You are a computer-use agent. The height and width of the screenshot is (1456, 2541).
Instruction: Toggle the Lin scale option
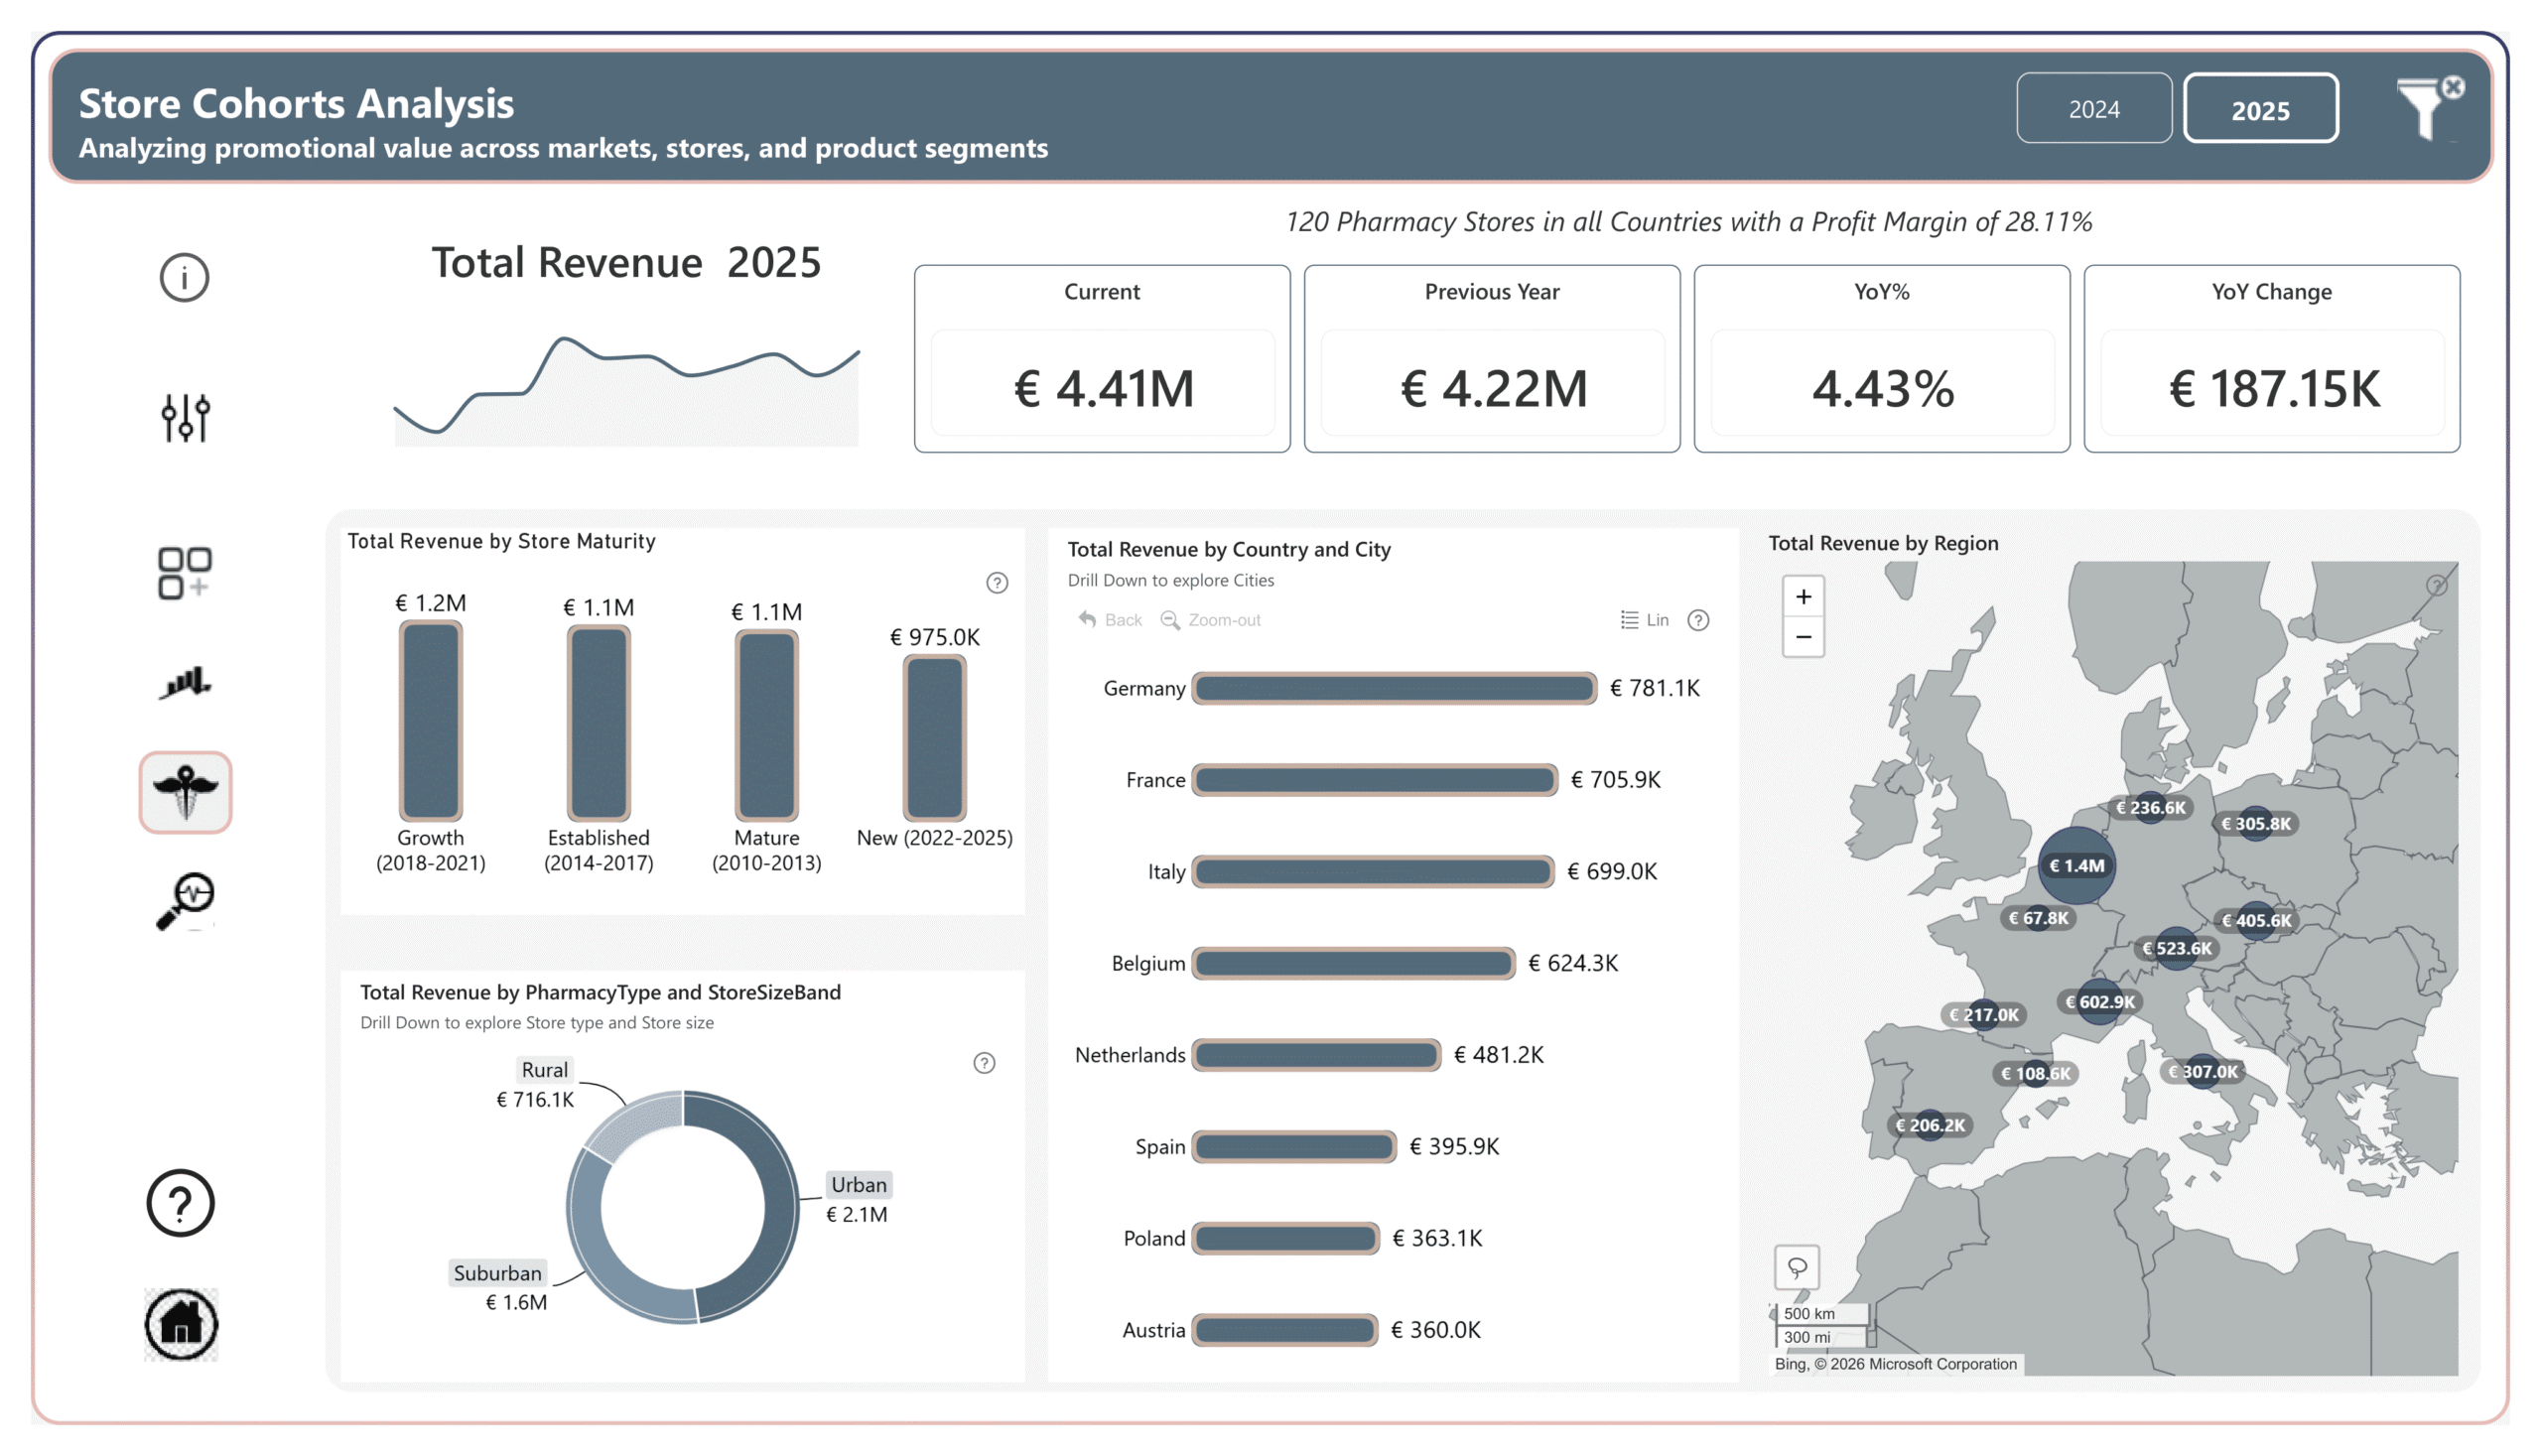pos(1645,620)
